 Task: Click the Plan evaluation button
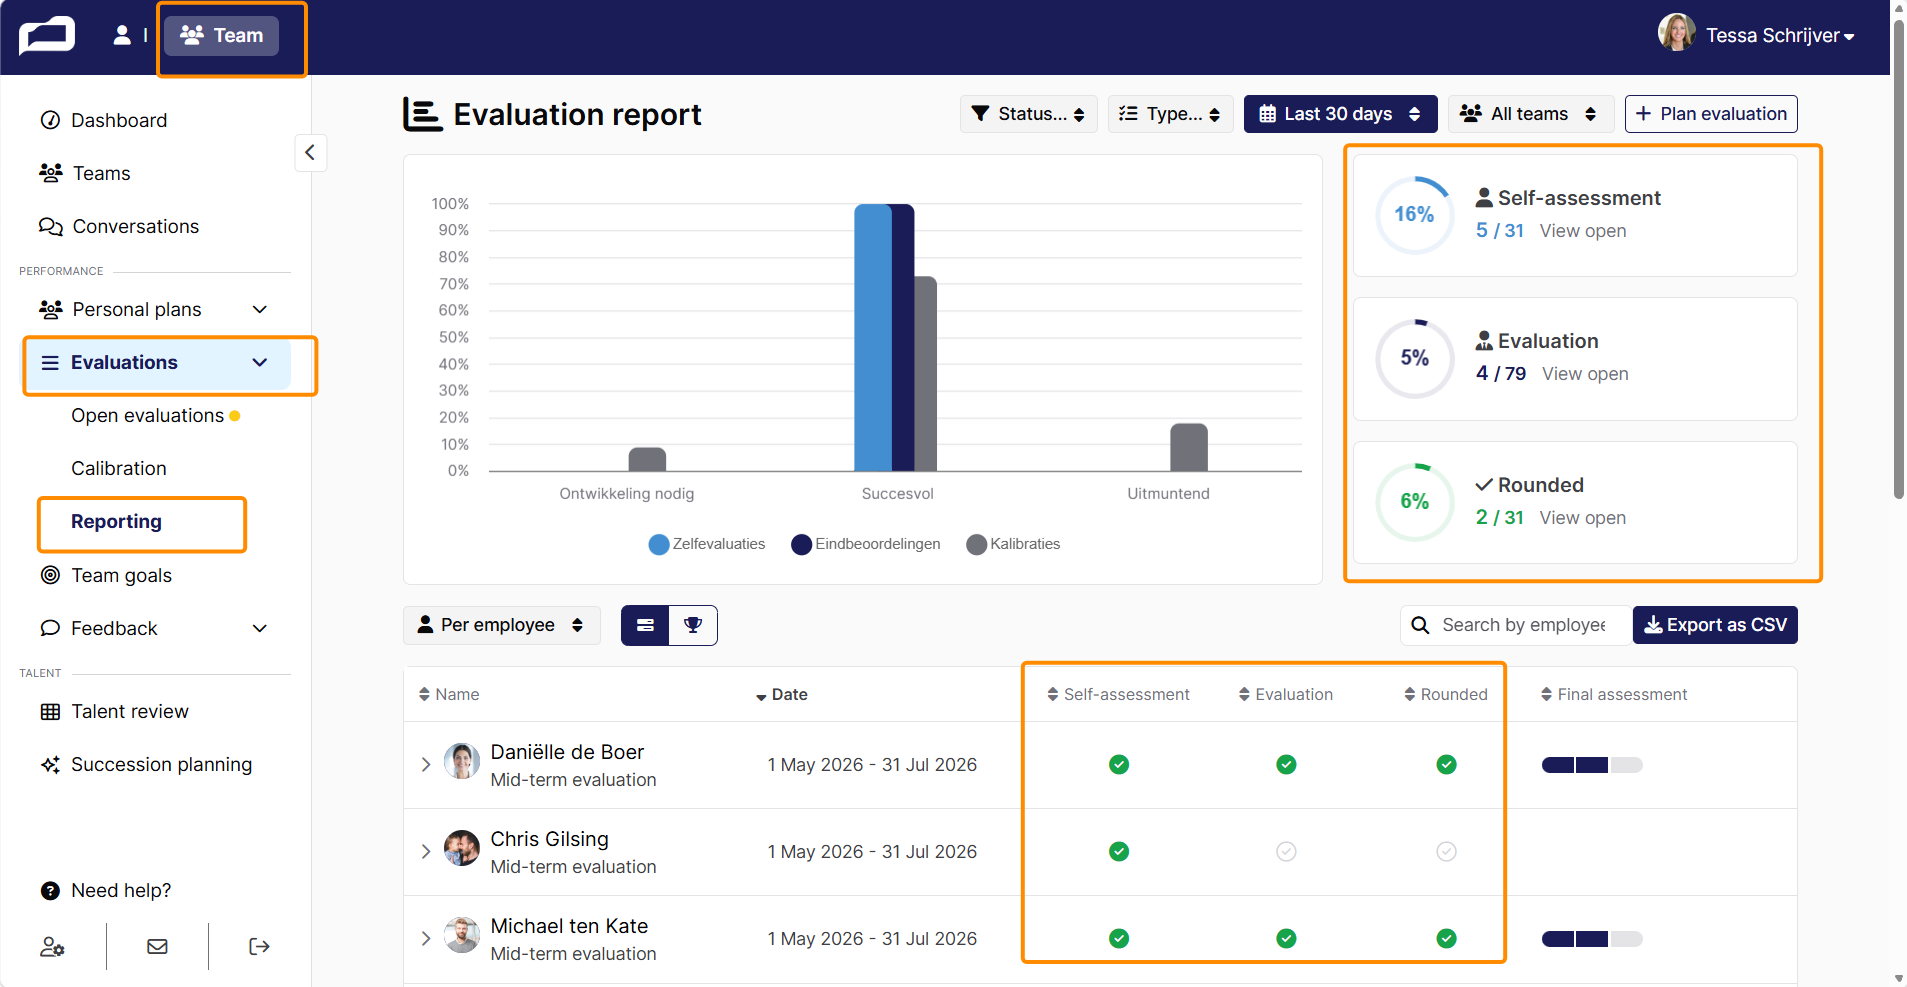1710,114
